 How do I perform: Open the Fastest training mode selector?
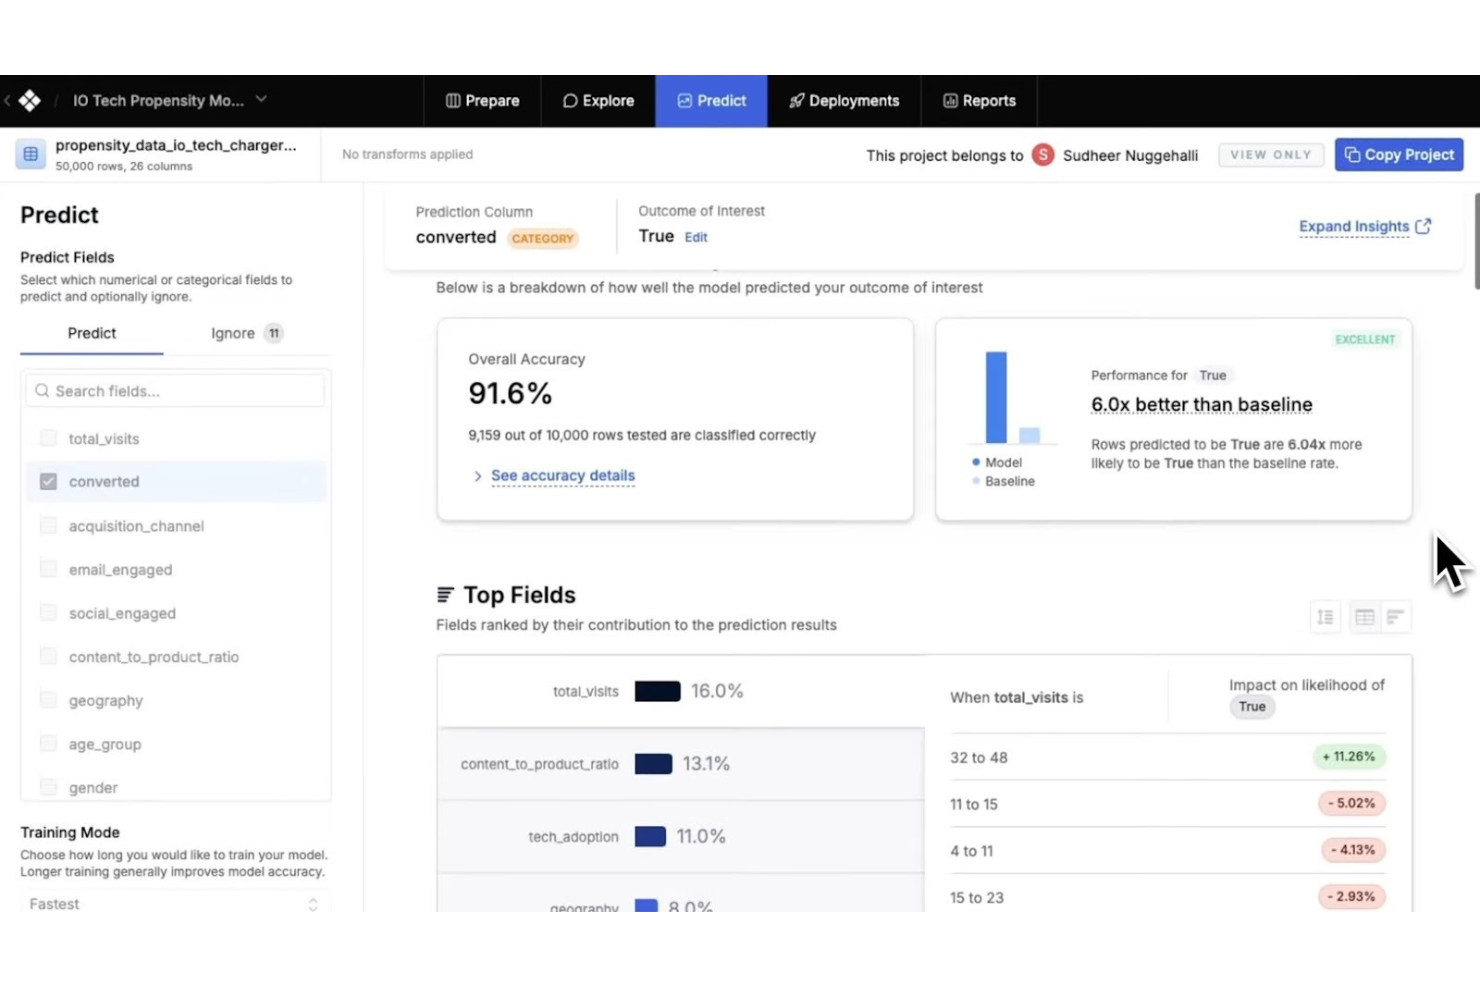[175, 903]
